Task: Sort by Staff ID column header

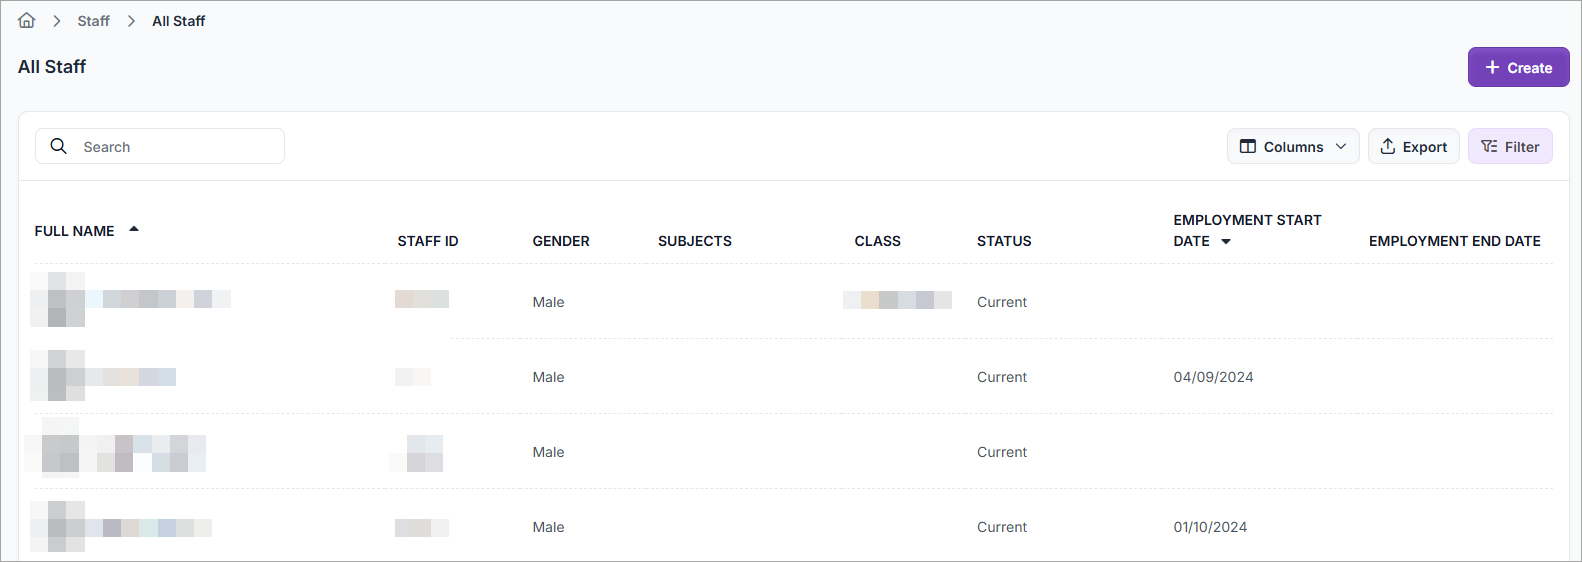Action: pos(428,241)
